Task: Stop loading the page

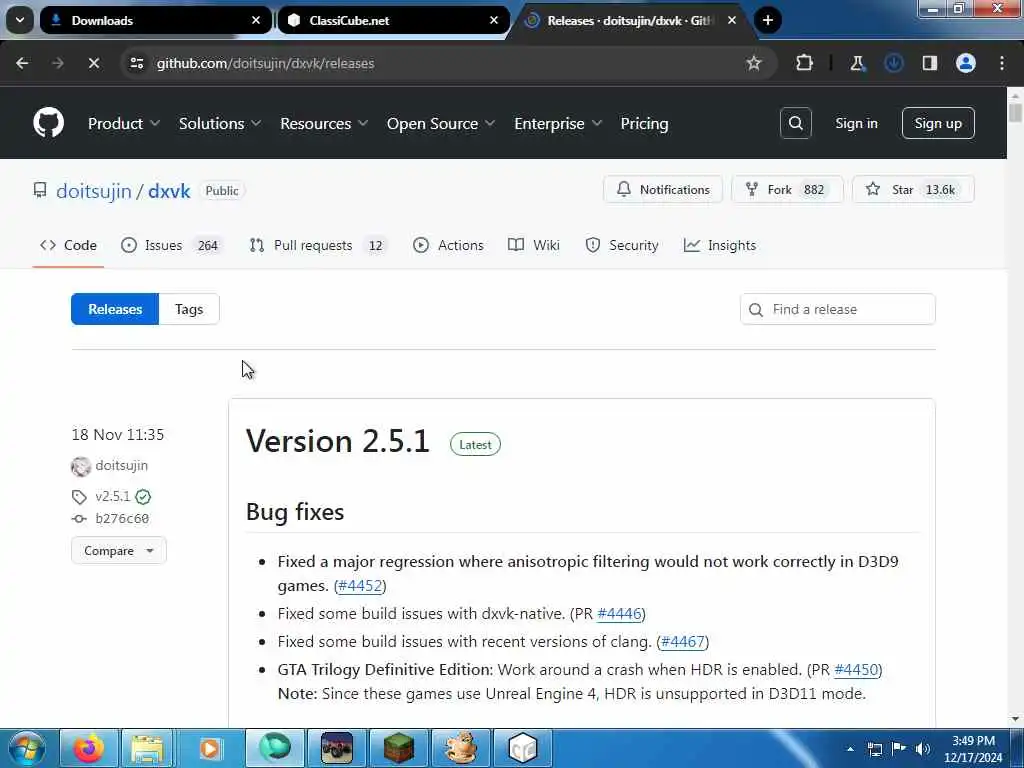Action: point(93,63)
